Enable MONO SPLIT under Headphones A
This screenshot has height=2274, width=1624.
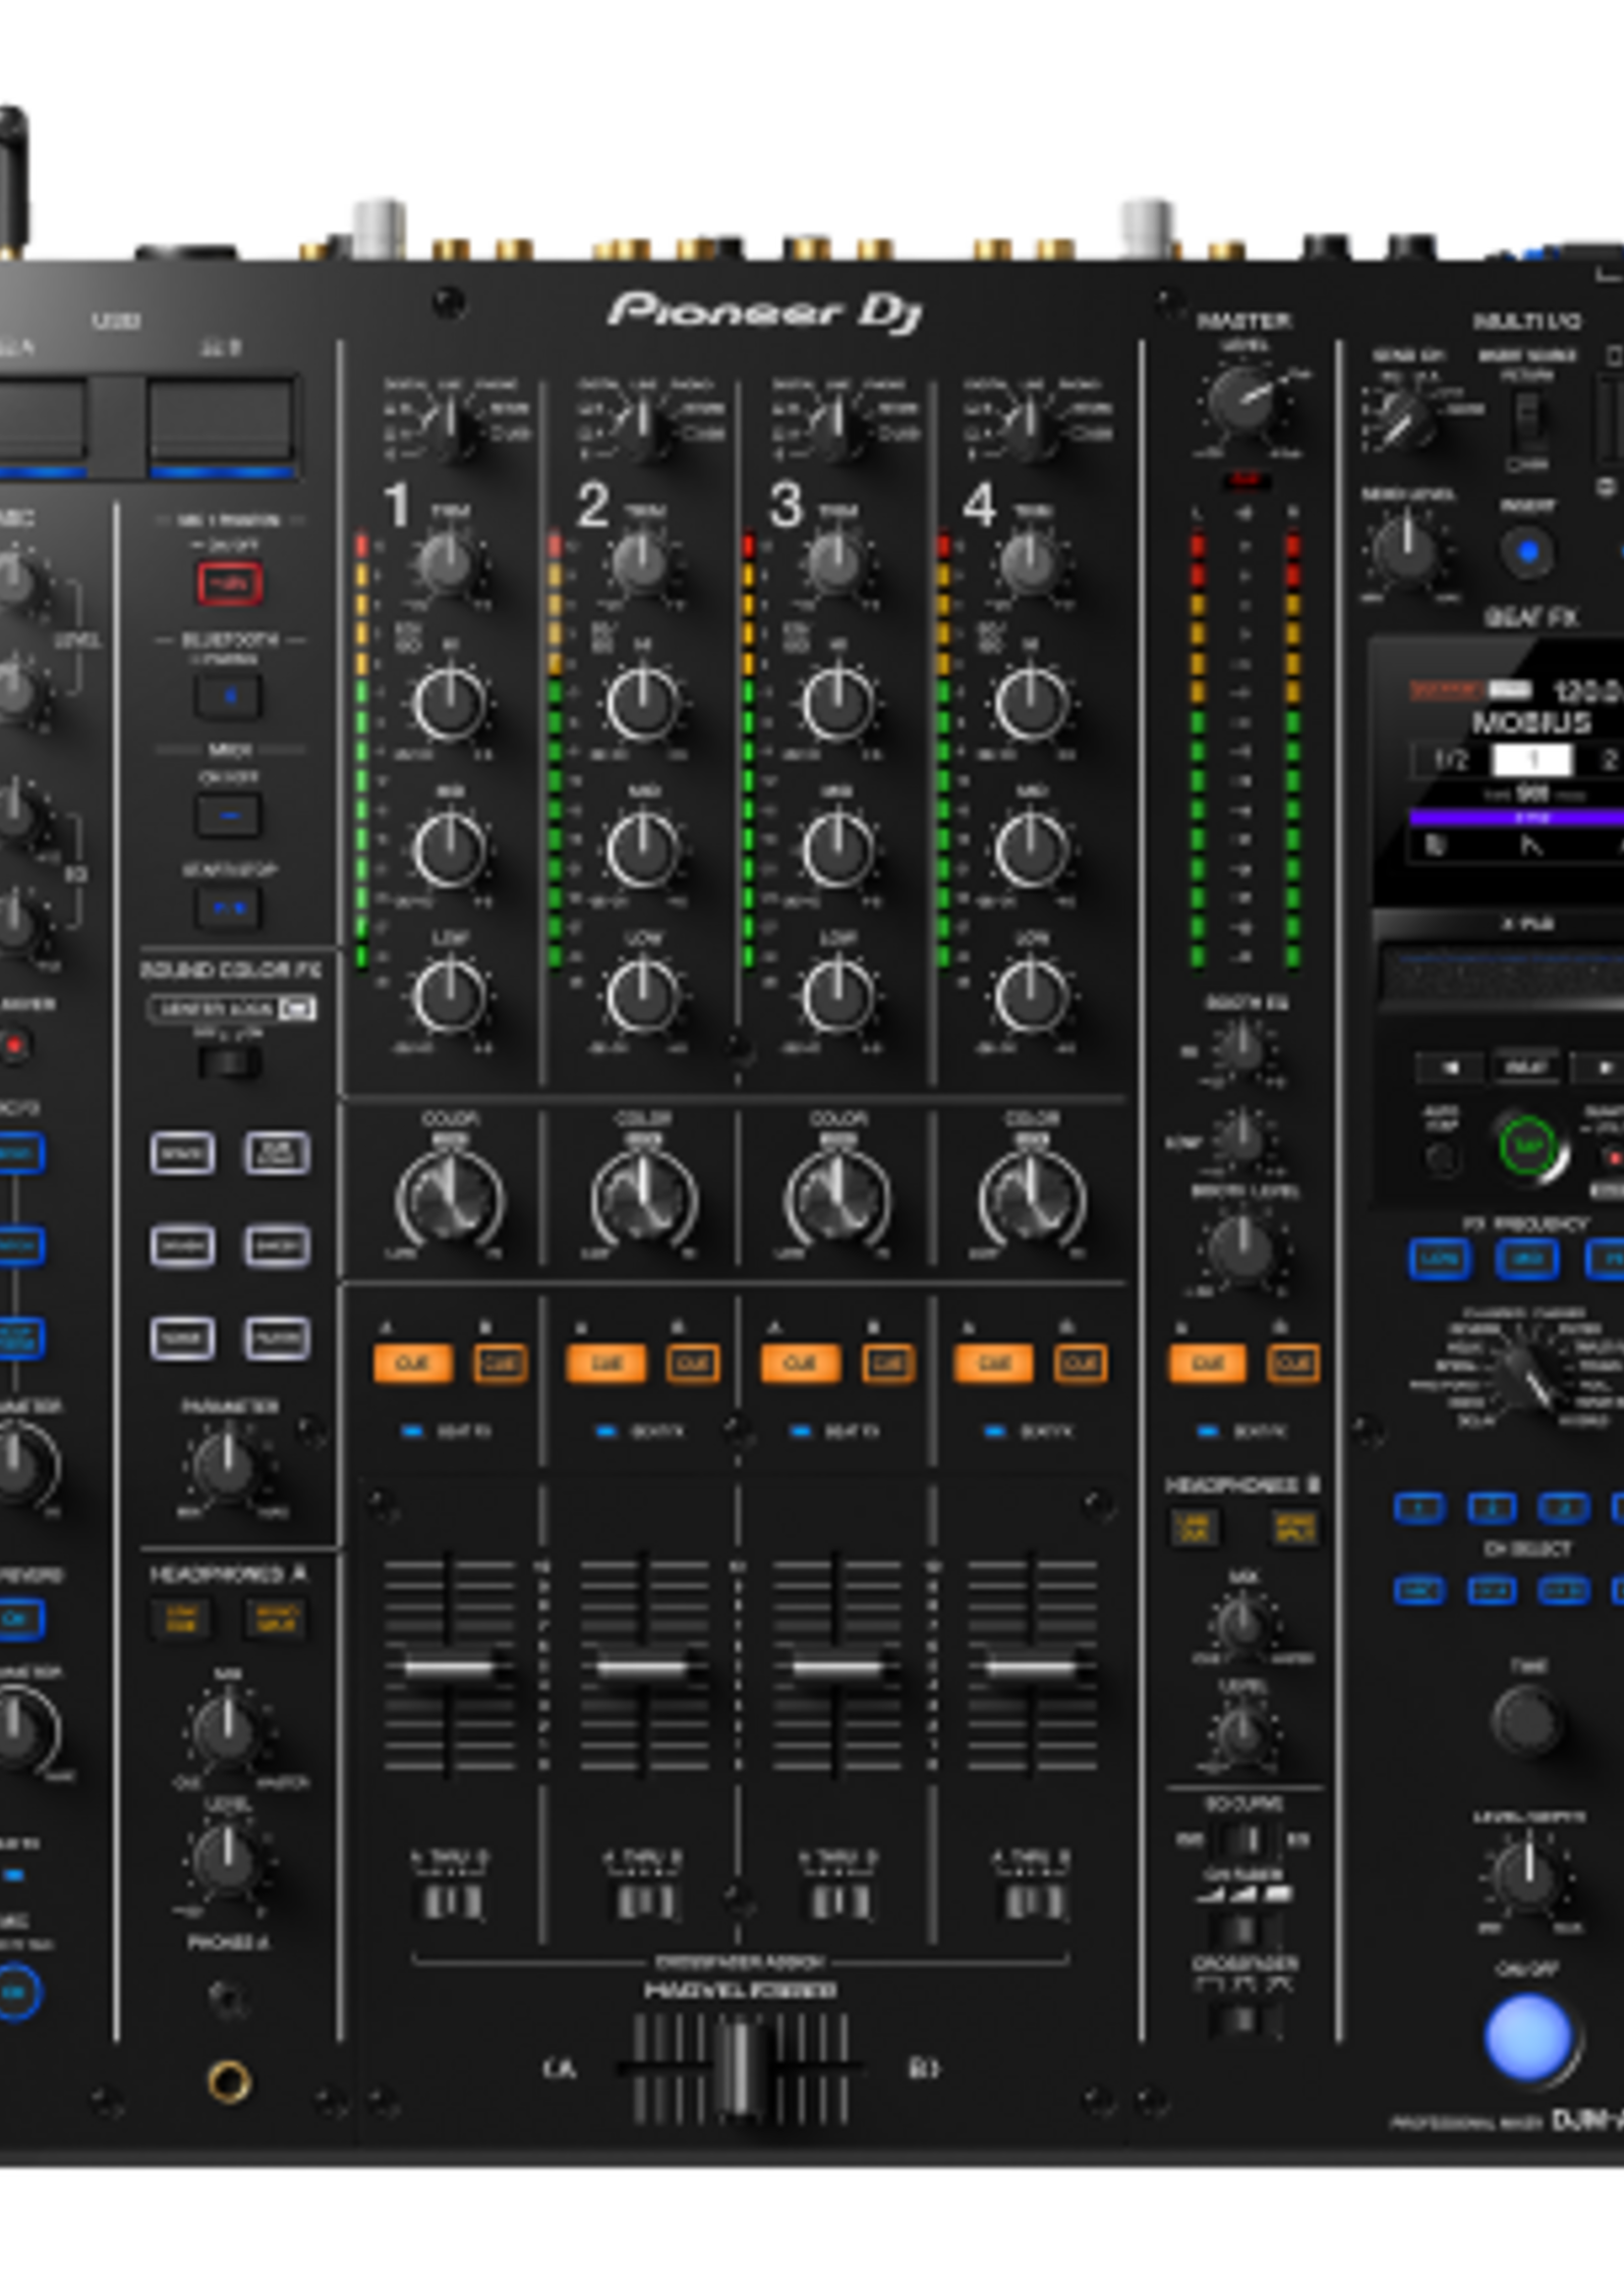coord(276,1619)
